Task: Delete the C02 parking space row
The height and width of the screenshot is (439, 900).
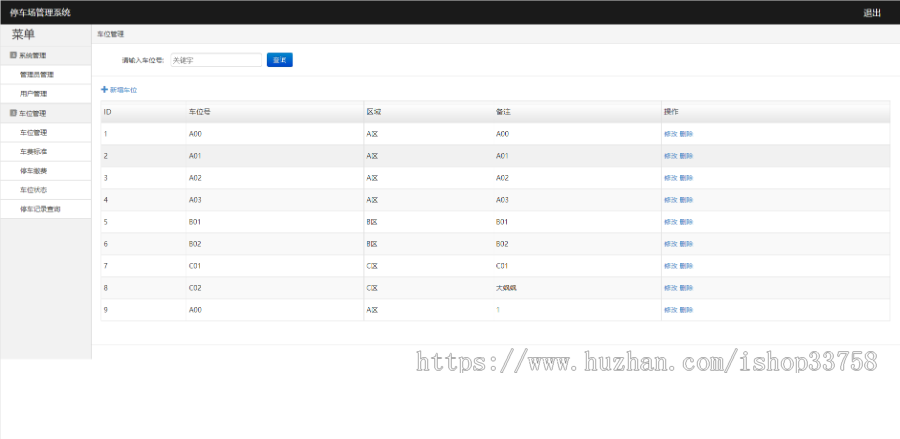Action: [686, 288]
